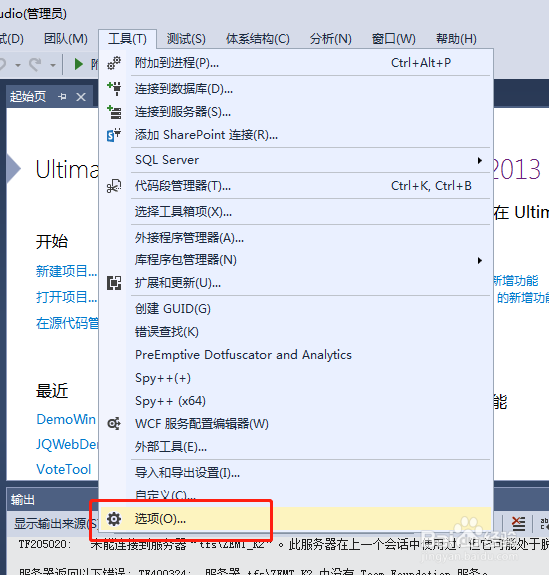Click the WCF Service Configuration Editor icon
The width and height of the screenshot is (549, 575).
(114, 424)
